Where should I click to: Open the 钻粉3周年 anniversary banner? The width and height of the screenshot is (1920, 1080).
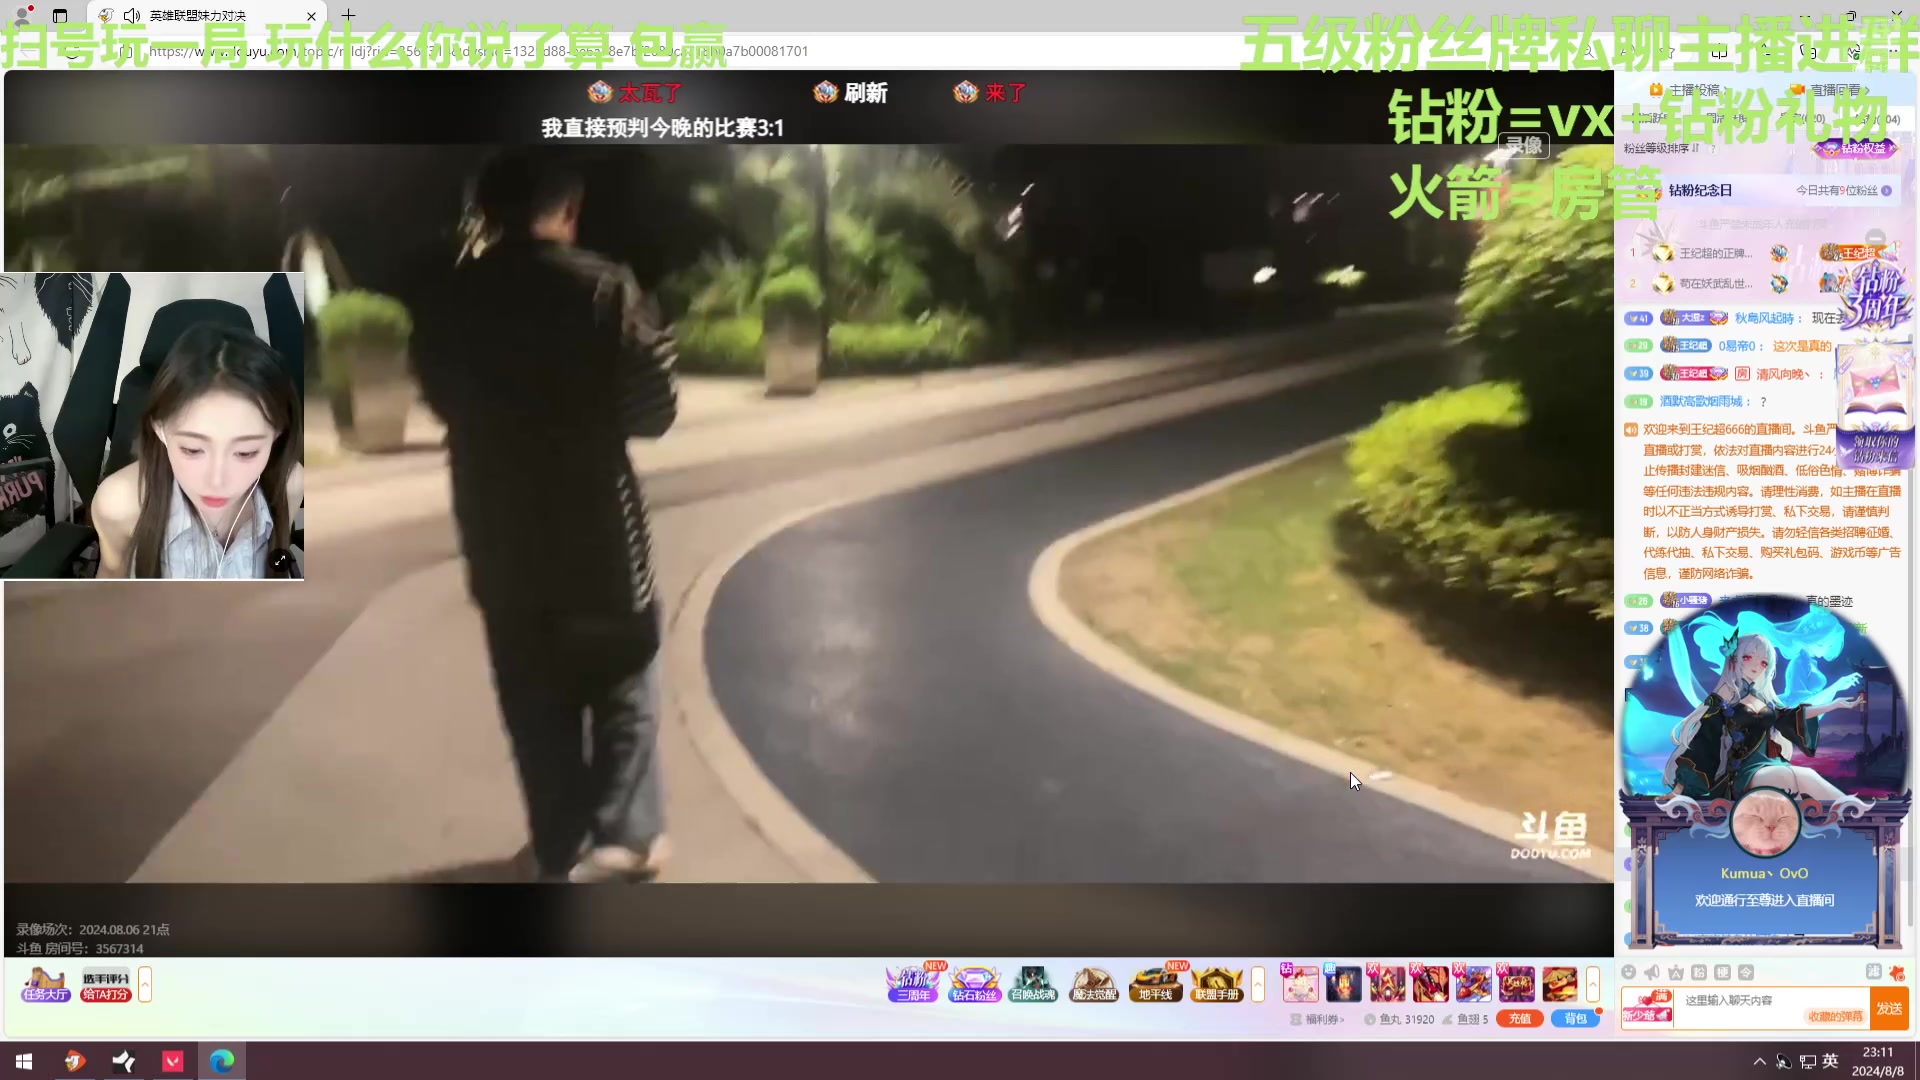click(x=1876, y=298)
